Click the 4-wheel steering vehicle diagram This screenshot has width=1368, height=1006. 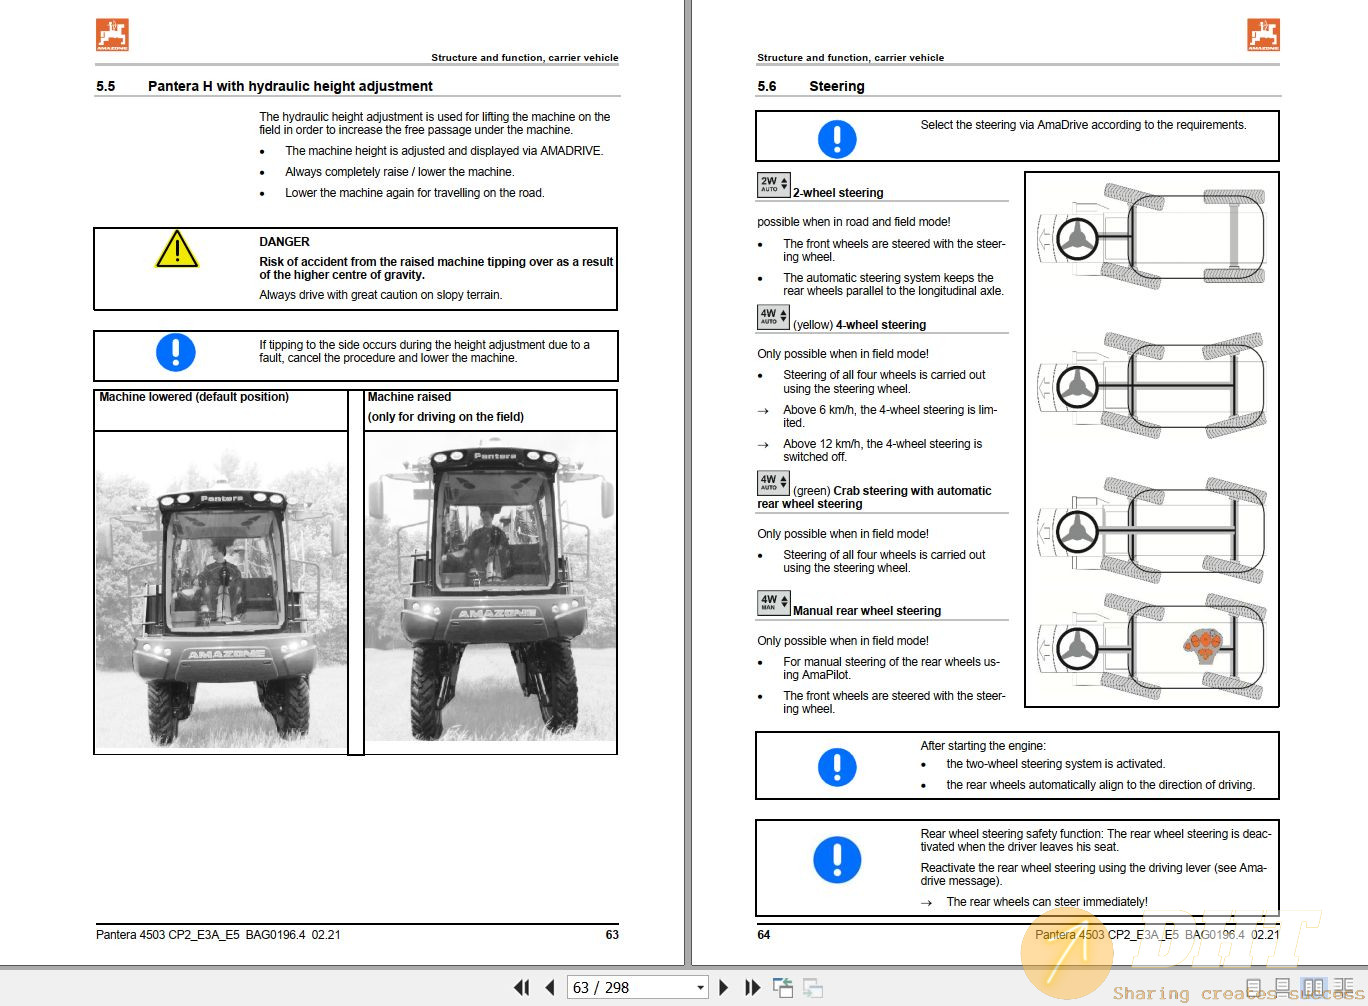tap(1150, 385)
